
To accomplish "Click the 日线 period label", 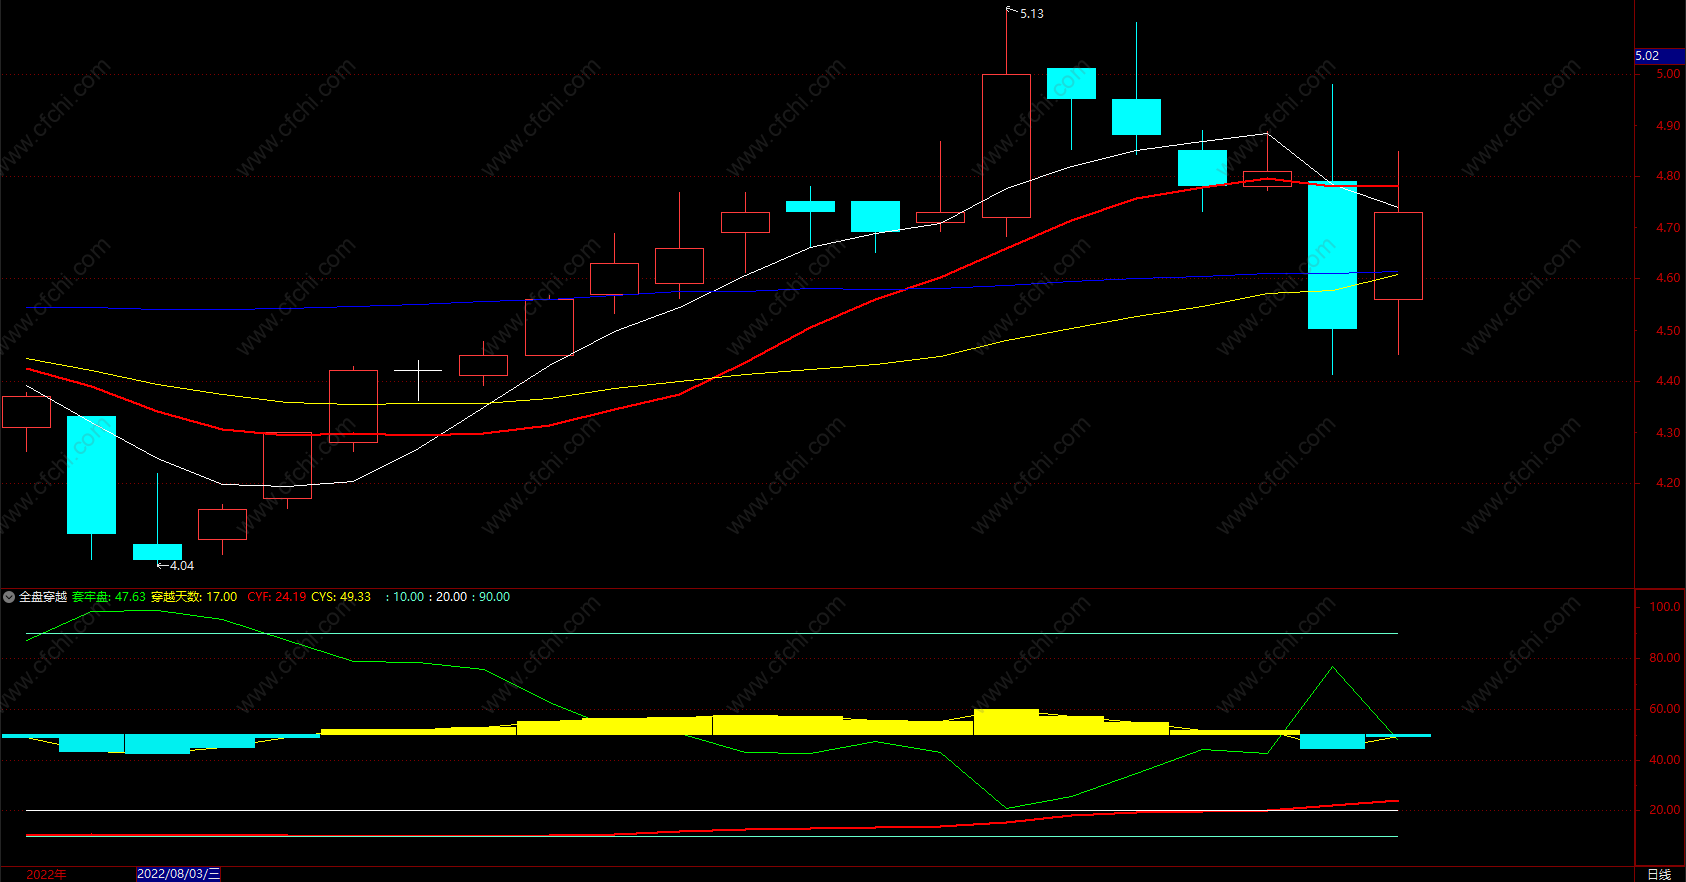I will [1659, 875].
